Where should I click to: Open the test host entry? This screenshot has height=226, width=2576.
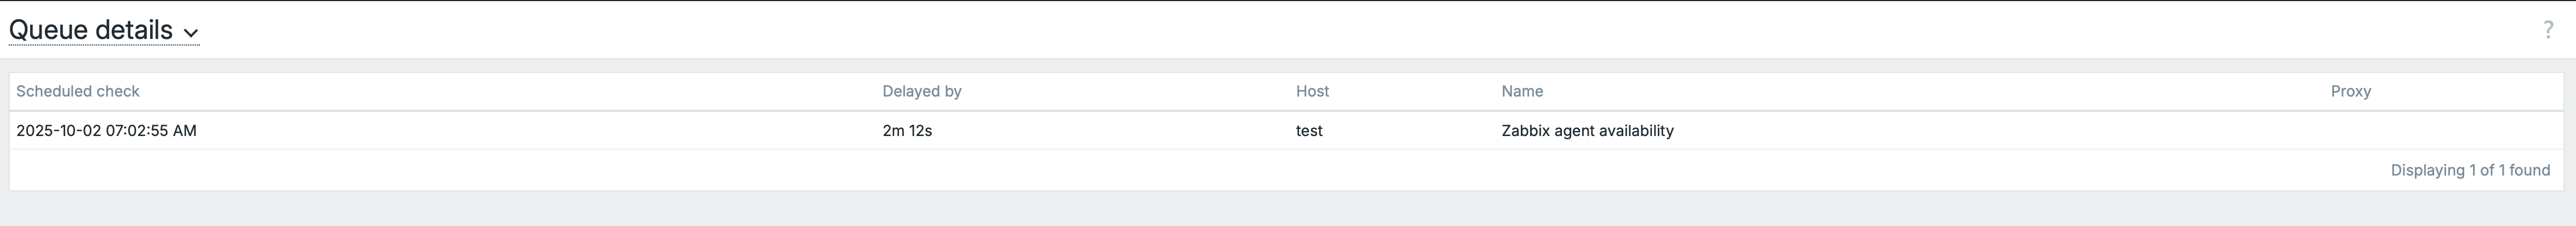[1309, 131]
